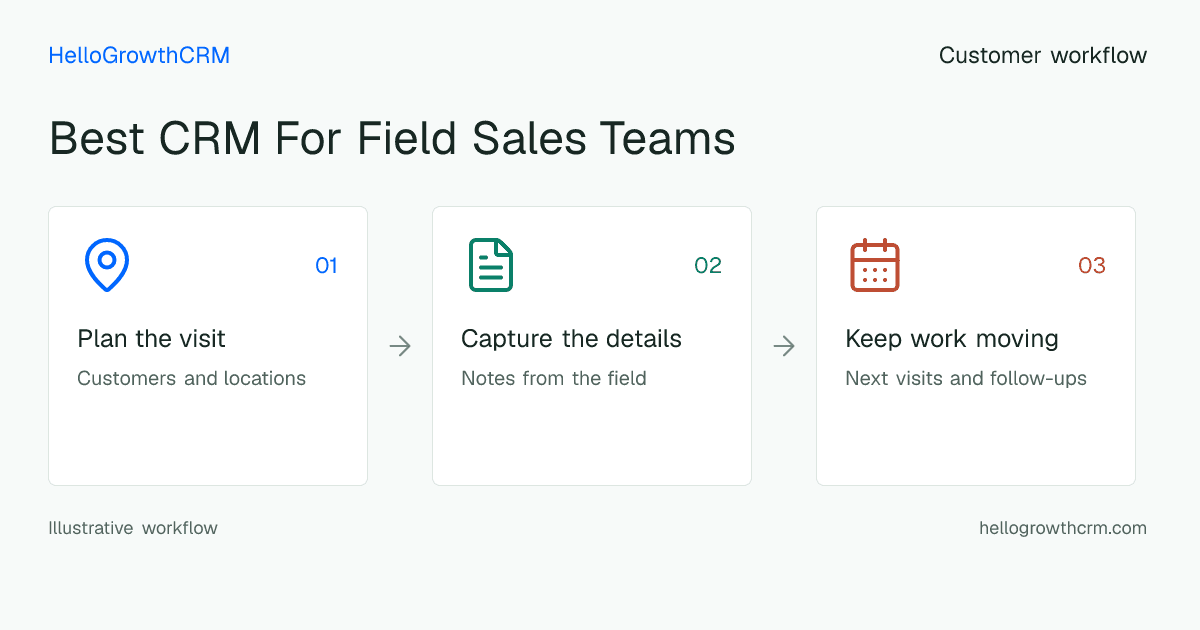The width and height of the screenshot is (1200, 630).
Task: Open the HelloGrowthCRM brand link
Action: coord(139,56)
